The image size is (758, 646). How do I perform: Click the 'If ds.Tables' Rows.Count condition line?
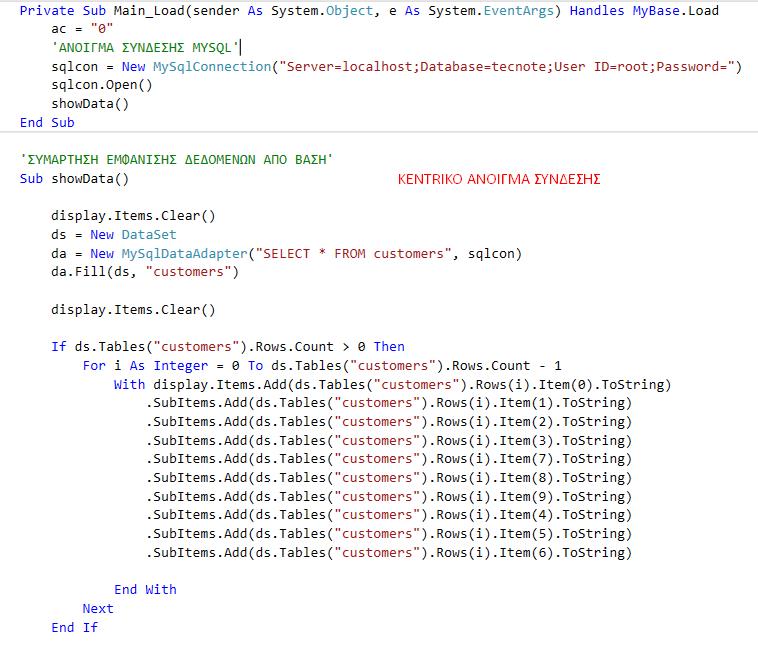(x=228, y=347)
